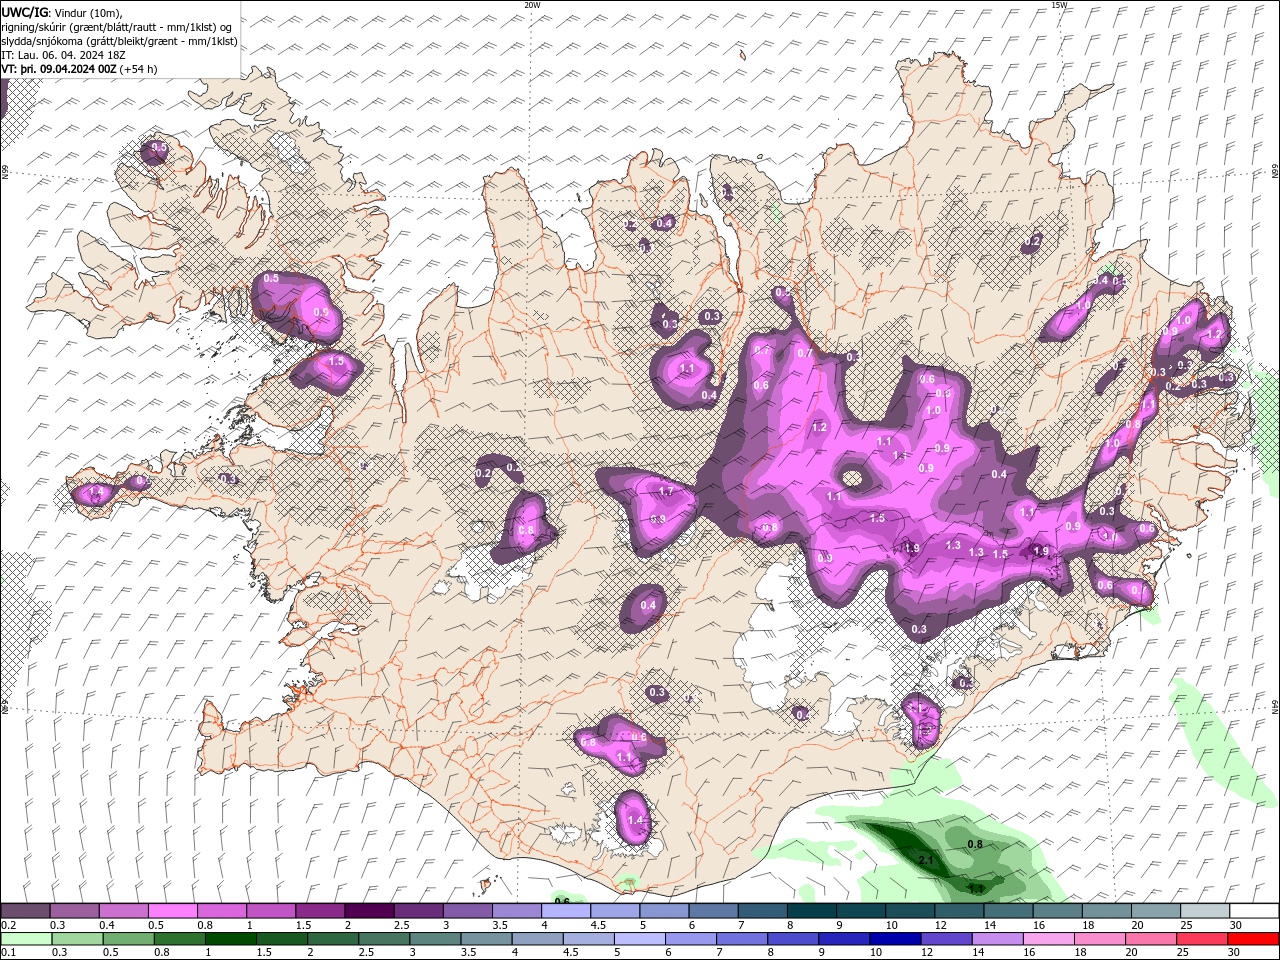Screen dimensions: 1280x960
Task: Click lower scale swatch between 20 and 25
Action: point(1151,939)
